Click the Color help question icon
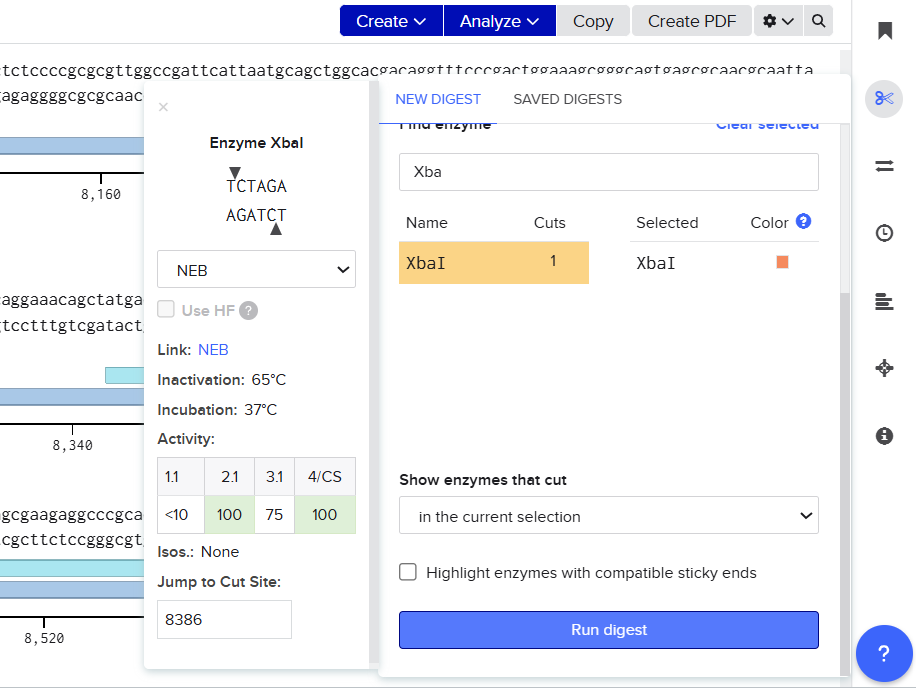This screenshot has height=688, width=916. (x=803, y=221)
